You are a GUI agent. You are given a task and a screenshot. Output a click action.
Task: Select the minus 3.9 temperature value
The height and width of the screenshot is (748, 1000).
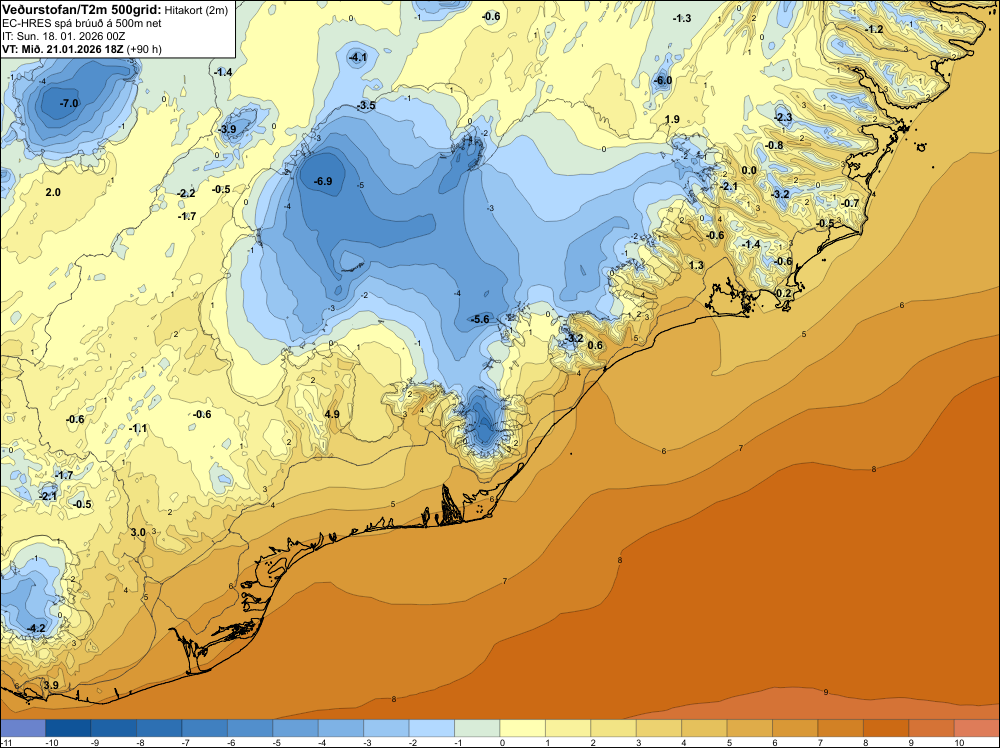click(227, 129)
